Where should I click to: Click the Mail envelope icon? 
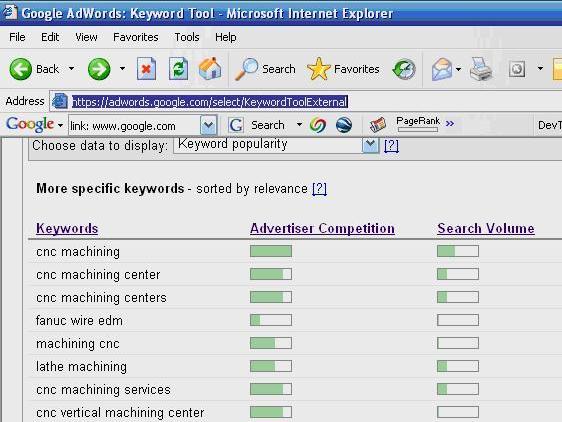(442, 69)
